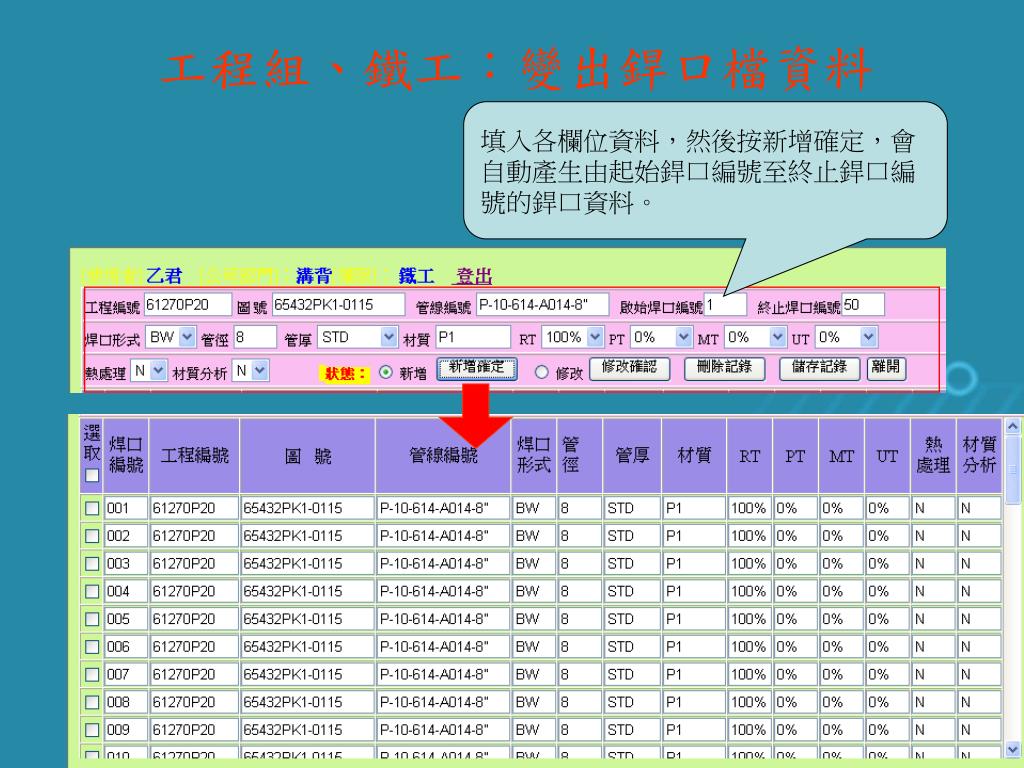The height and width of the screenshot is (768, 1024).
Task: Click the 工程編號 column header
Action: coord(194,455)
